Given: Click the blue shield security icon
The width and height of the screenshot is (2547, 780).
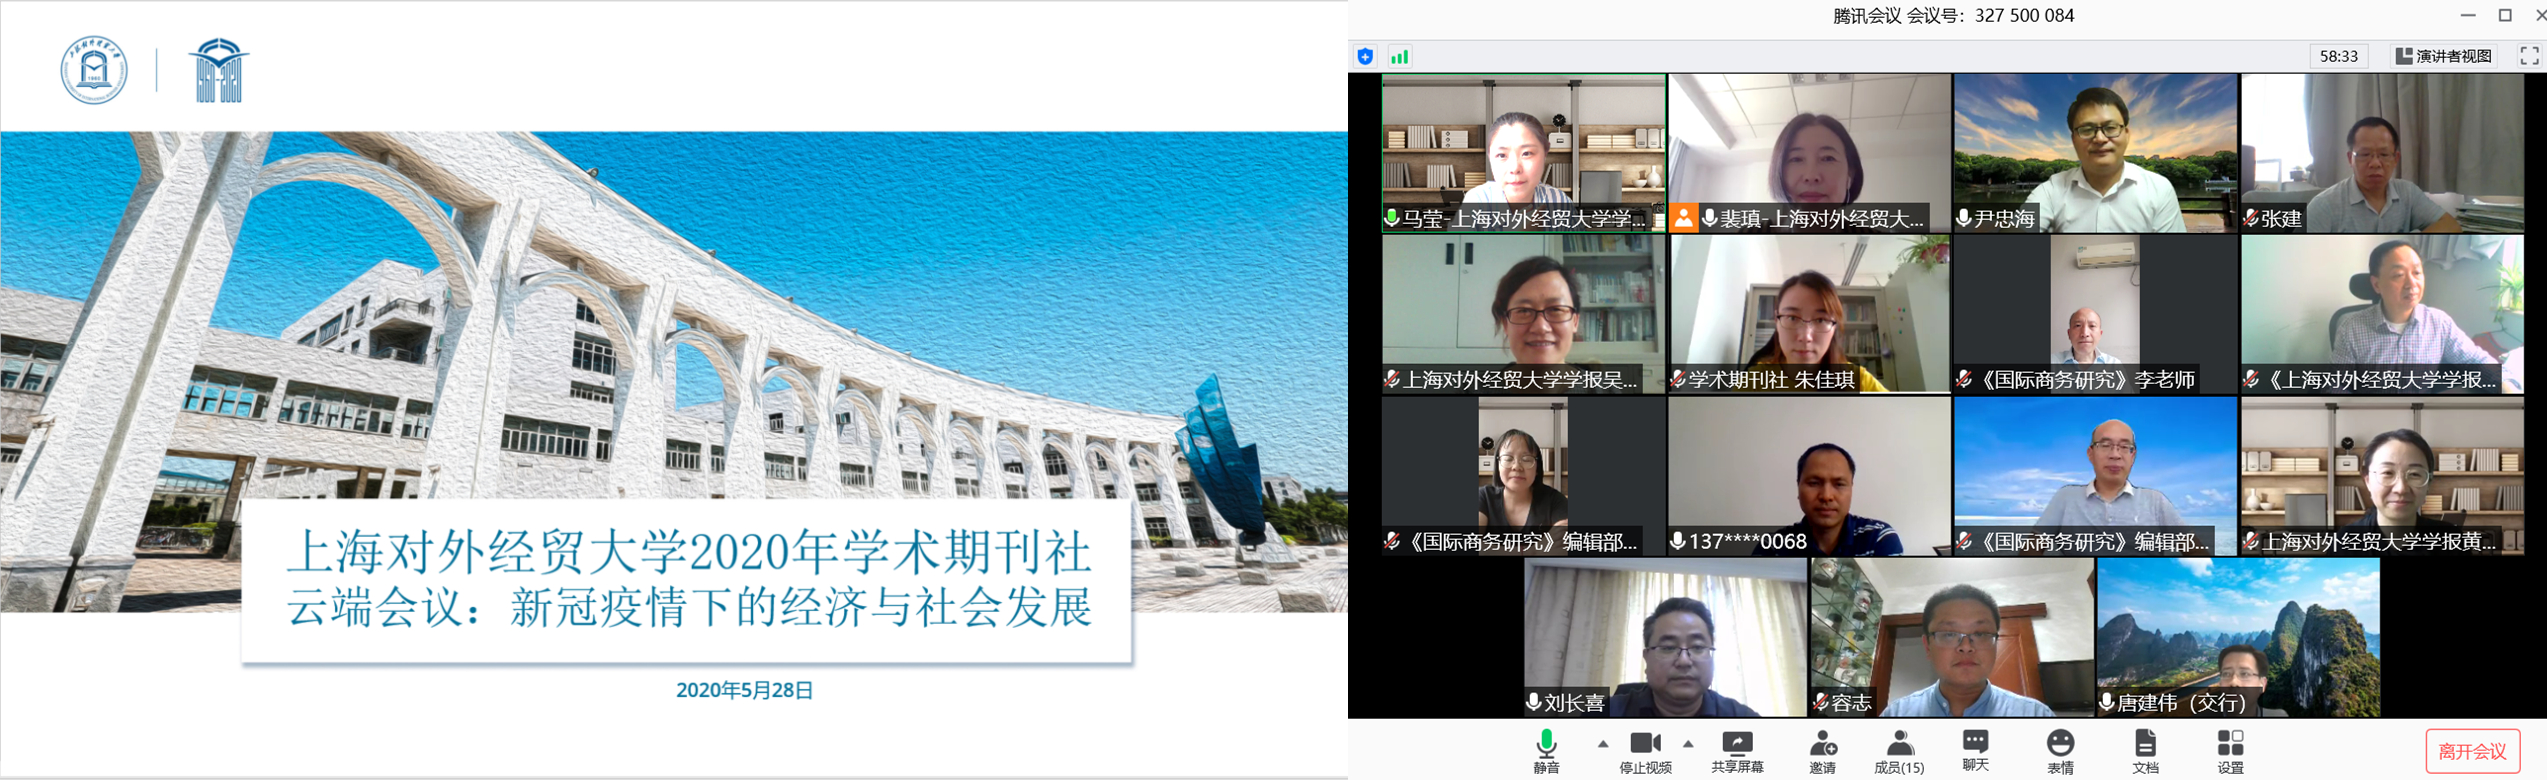Looking at the screenshot, I should 1366,57.
